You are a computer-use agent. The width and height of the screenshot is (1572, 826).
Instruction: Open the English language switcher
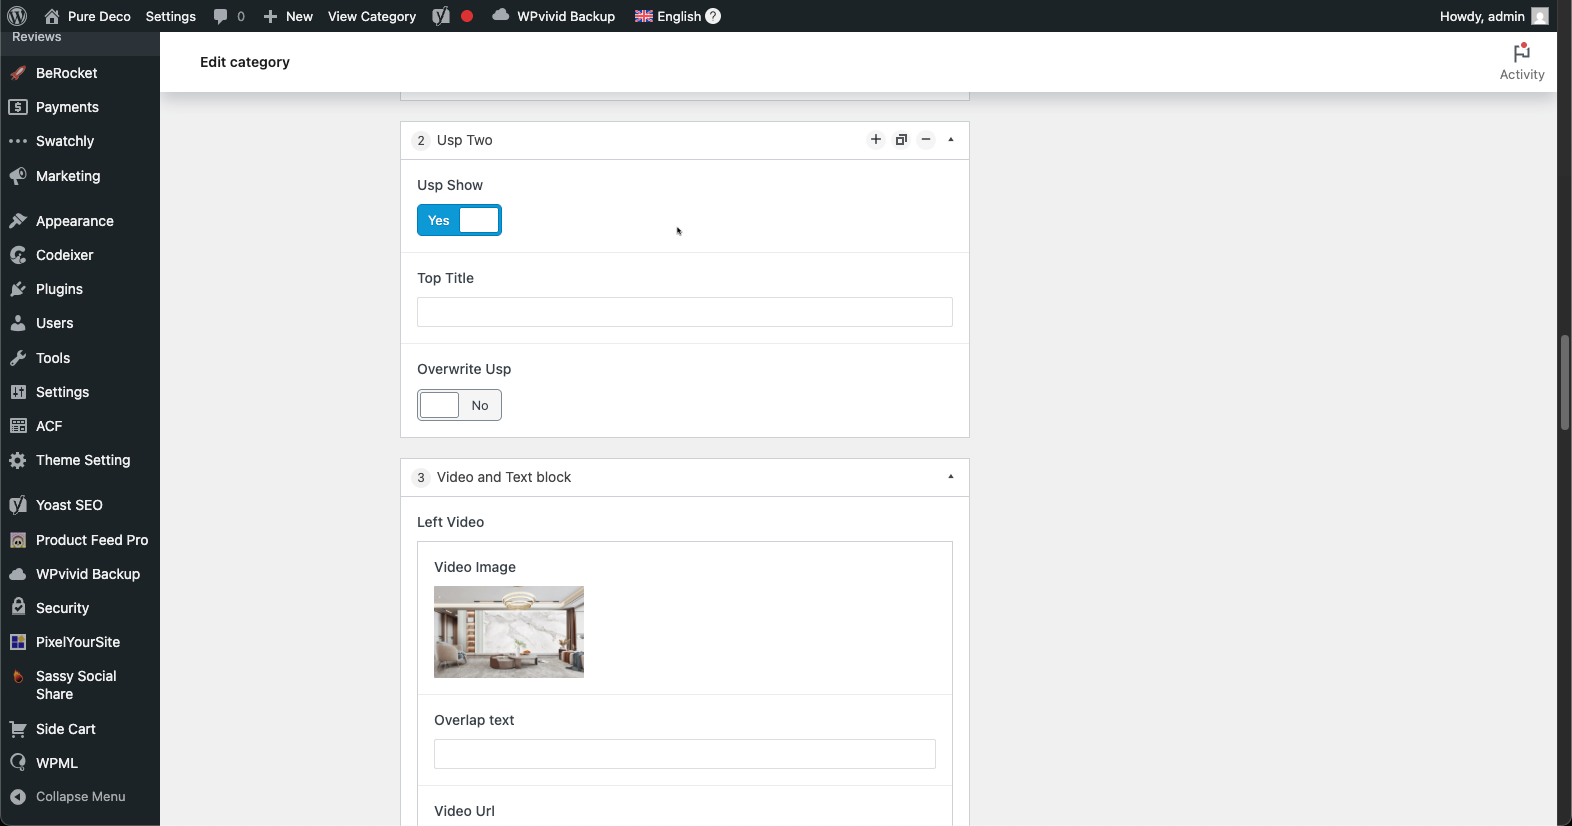click(x=668, y=16)
